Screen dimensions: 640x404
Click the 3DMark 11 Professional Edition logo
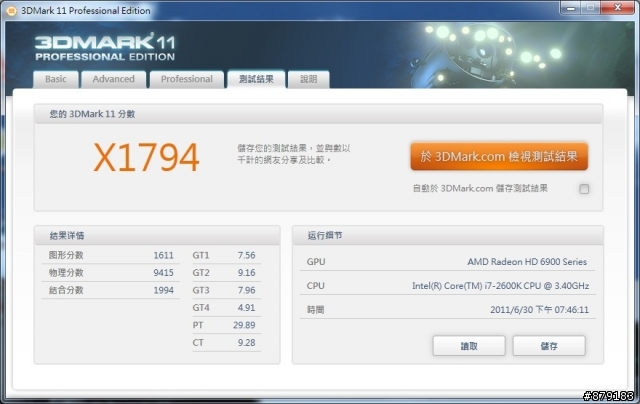[105, 47]
